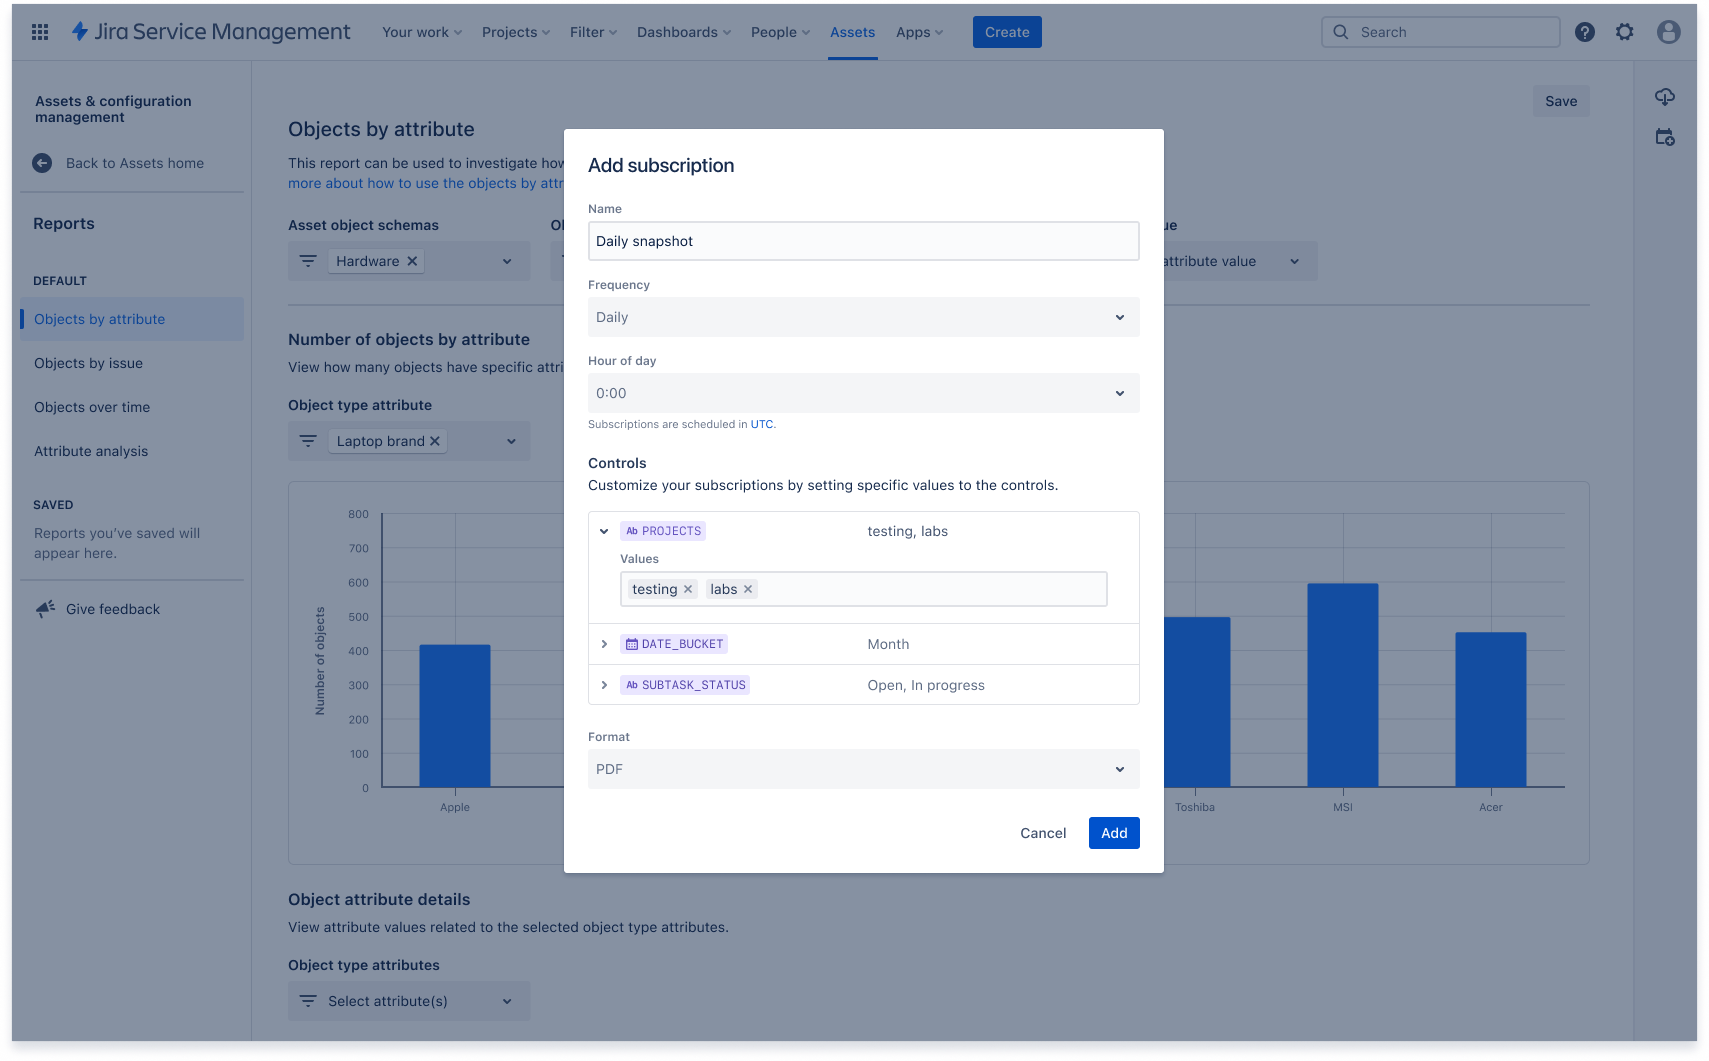
Task: Click the cloud export icon in right rail
Action: point(1665,97)
